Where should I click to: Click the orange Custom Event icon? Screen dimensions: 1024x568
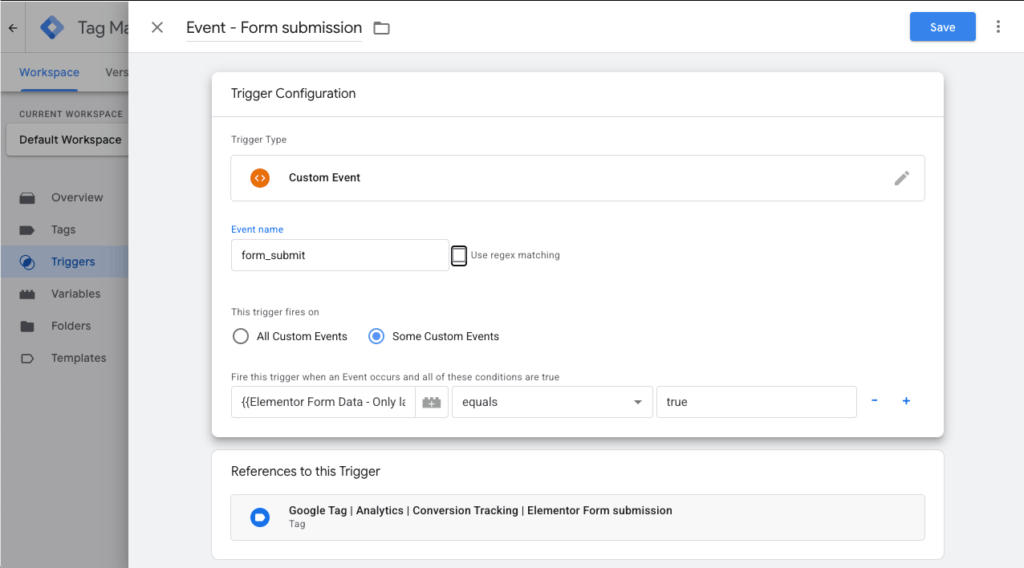[260, 178]
